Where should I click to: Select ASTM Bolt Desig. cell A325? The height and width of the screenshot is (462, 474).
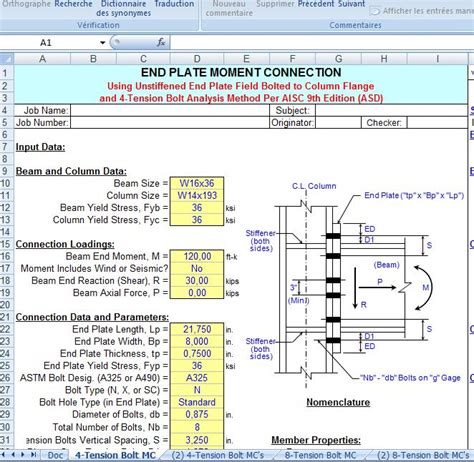[197, 378]
